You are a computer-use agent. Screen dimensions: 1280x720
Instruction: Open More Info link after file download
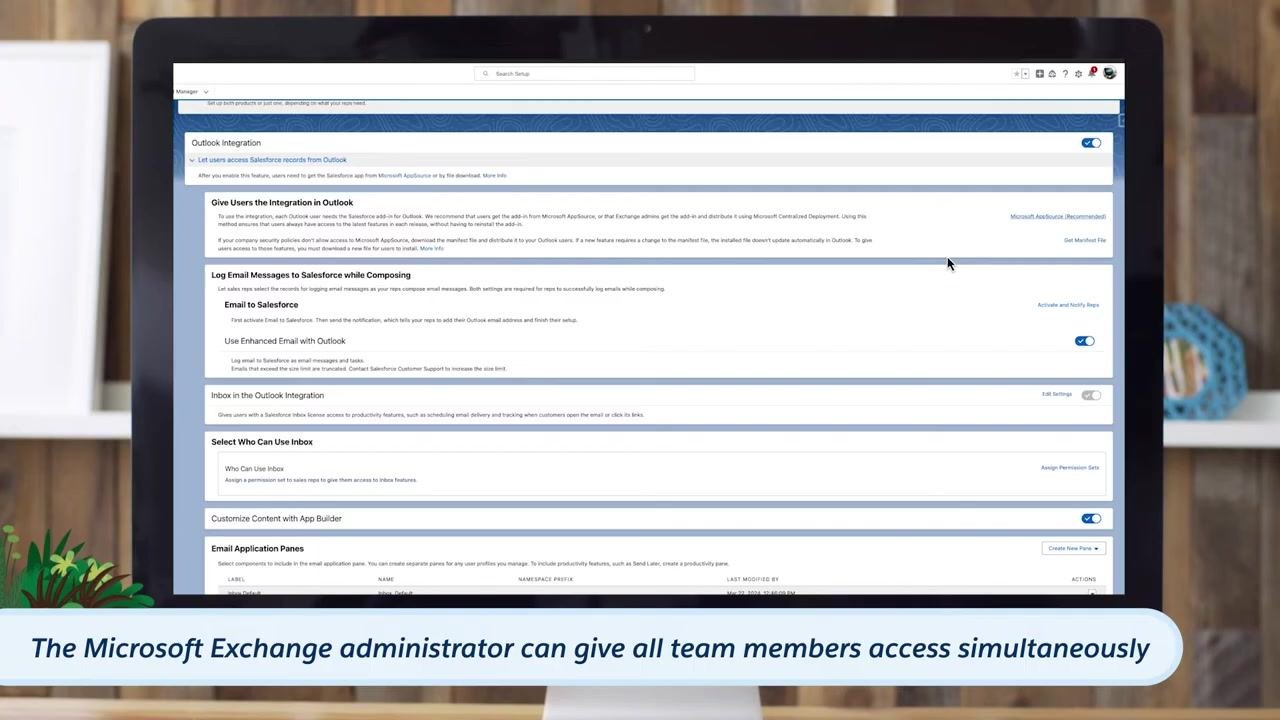click(x=494, y=176)
